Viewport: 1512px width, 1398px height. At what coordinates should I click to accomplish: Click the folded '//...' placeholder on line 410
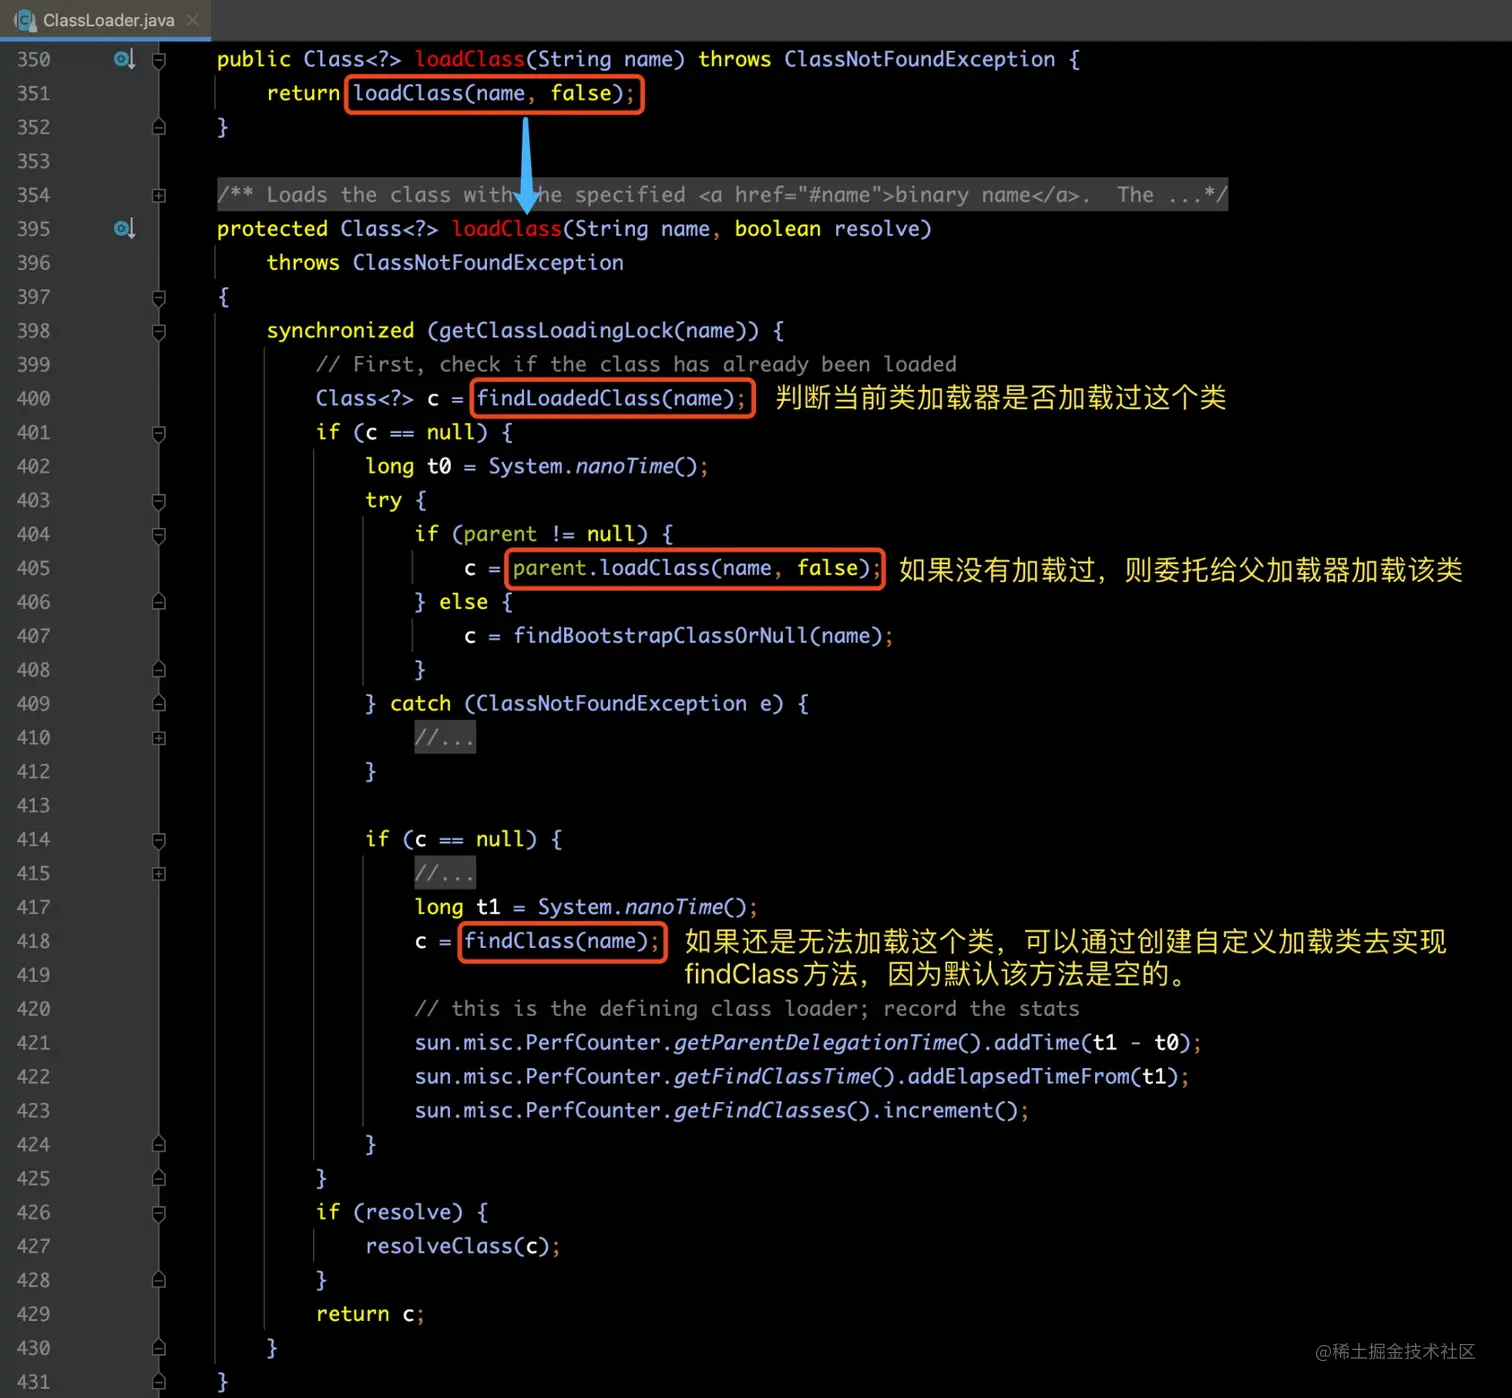(x=445, y=738)
